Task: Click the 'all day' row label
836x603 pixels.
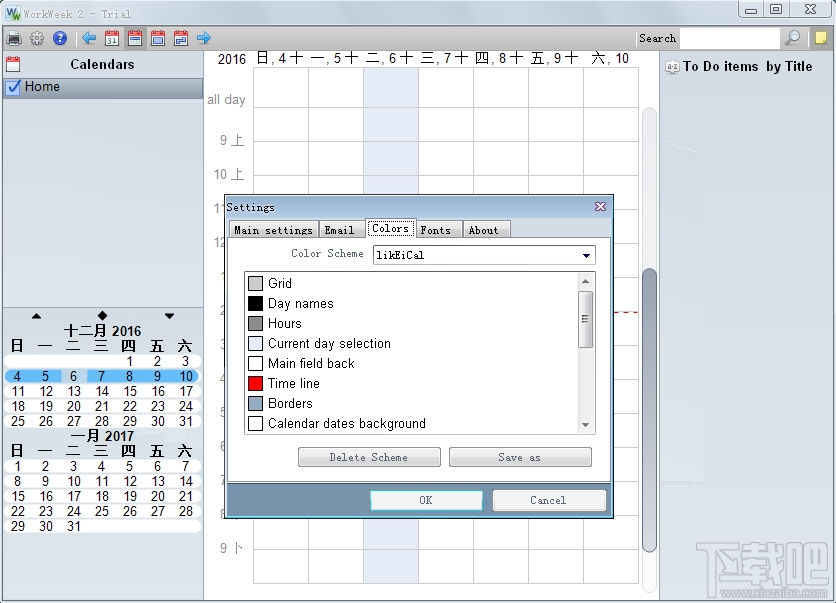Action: coord(226,100)
